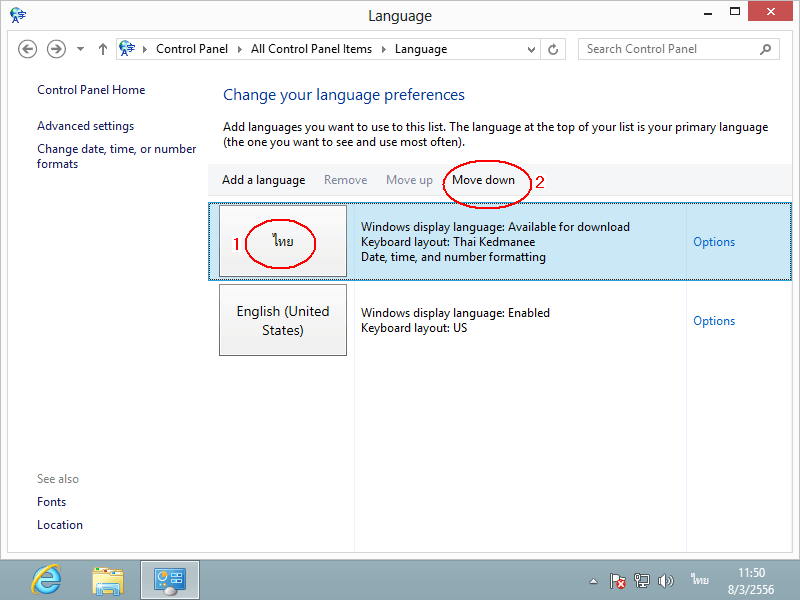Click the Back navigation arrow
The image size is (800, 600).
click(28, 49)
